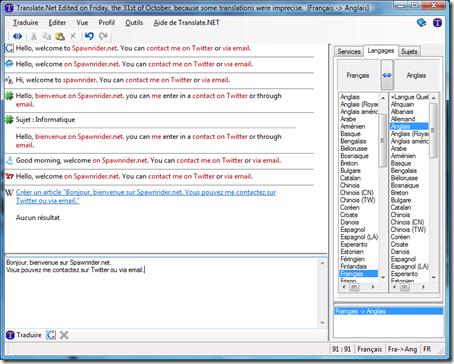454x364 pixels.
Task: Click the blue book icon beside the menu bar
Action: 422,23
